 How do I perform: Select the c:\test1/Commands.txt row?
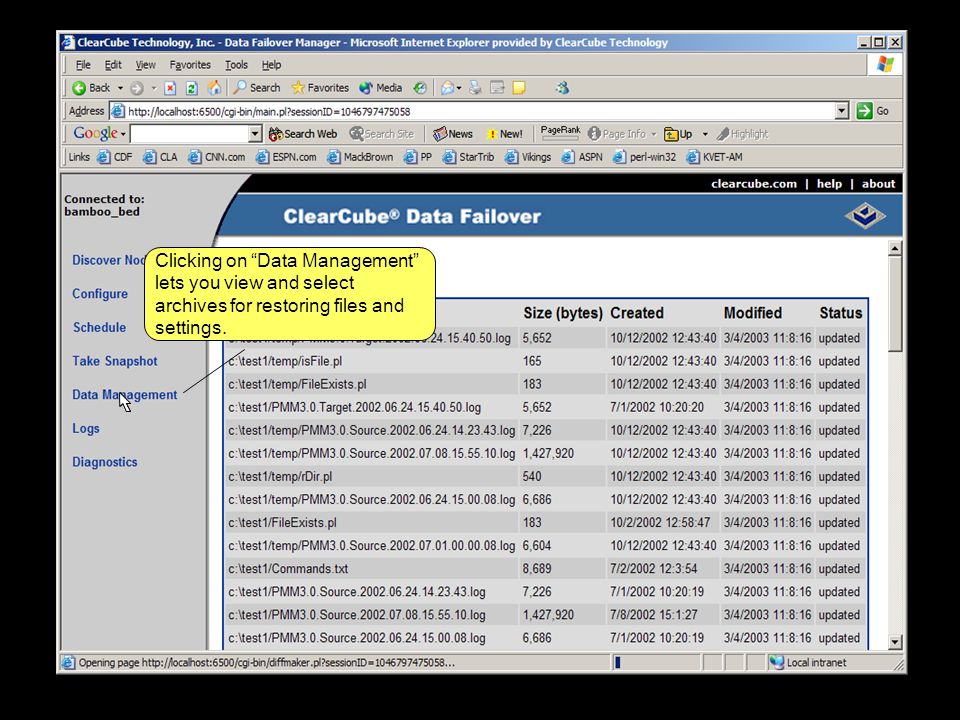click(x=546, y=569)
